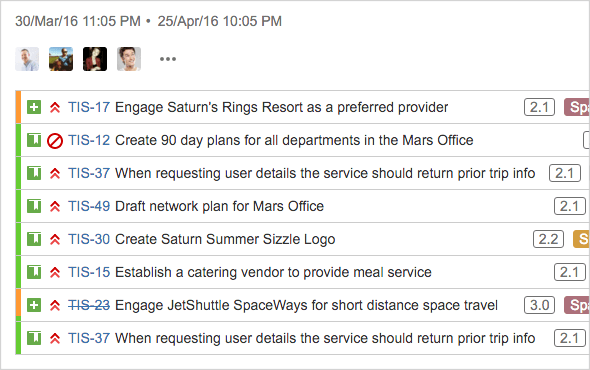Click the story icon on TIS-15 row
Screen dimensions: 590x370
[x=34, y=272]
